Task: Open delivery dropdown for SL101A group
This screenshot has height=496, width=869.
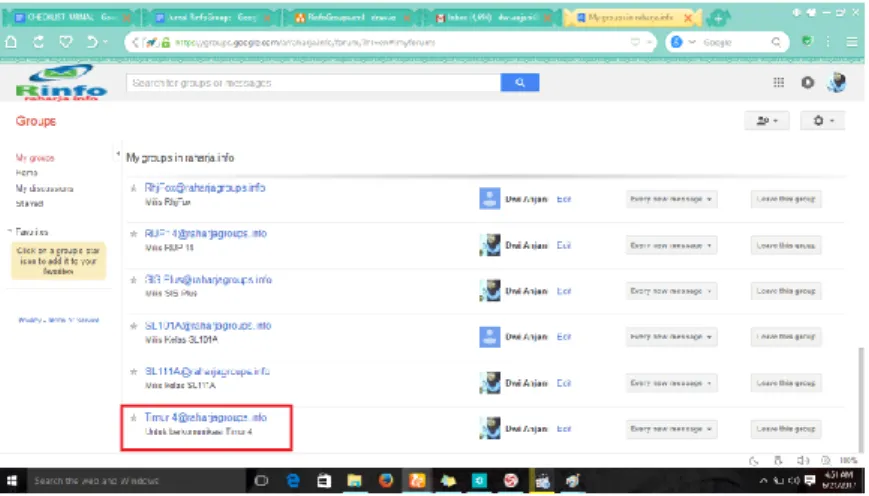Action: coord(671,337)
